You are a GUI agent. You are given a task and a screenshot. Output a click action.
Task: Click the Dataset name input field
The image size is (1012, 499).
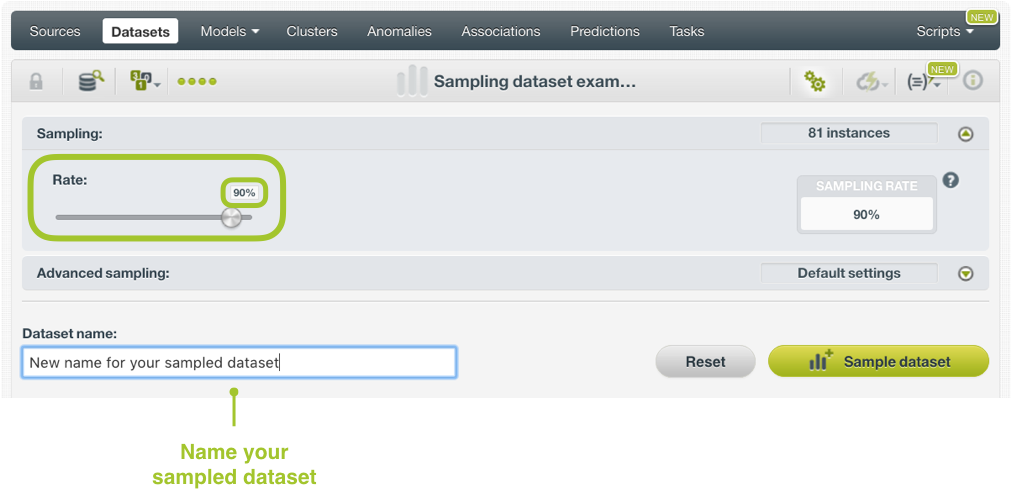(x=239, y=363)
